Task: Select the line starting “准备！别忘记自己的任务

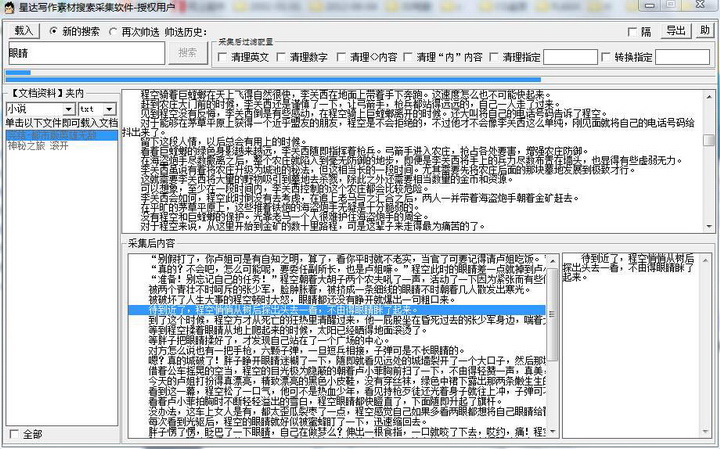Action: point(337,280)
